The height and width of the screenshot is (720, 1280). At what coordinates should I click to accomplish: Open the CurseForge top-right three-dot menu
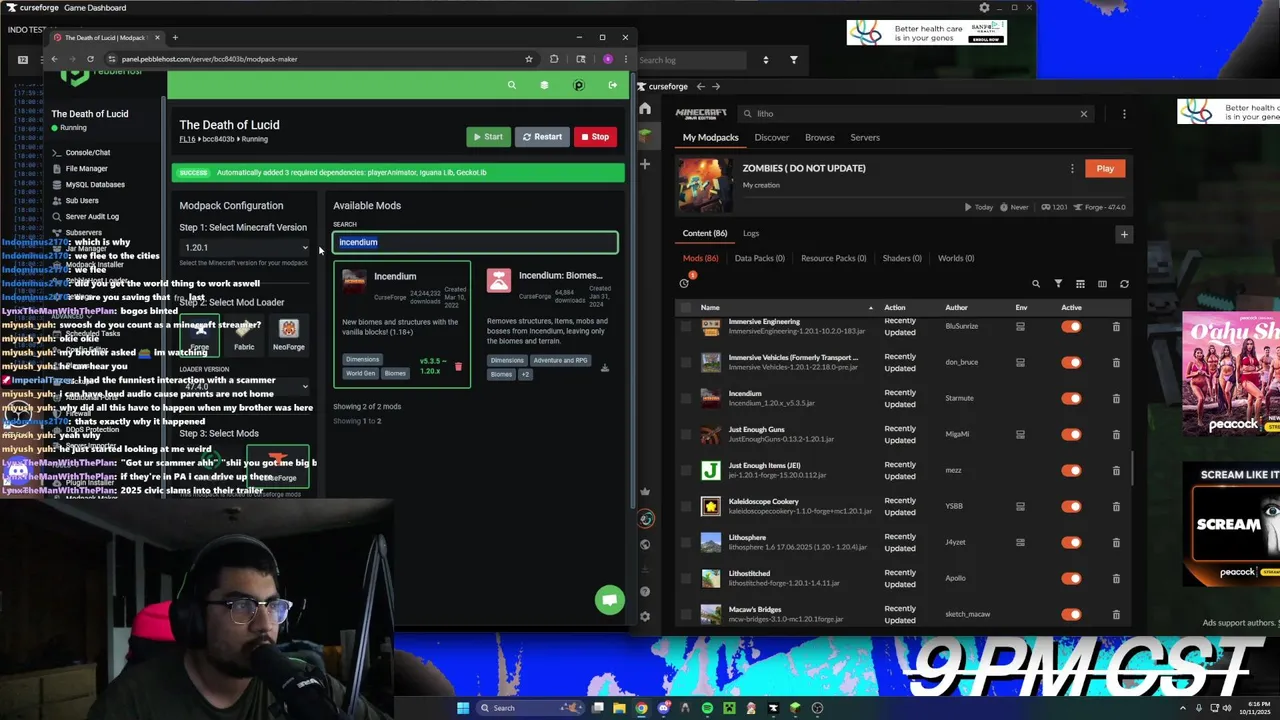coord(1124,114)
